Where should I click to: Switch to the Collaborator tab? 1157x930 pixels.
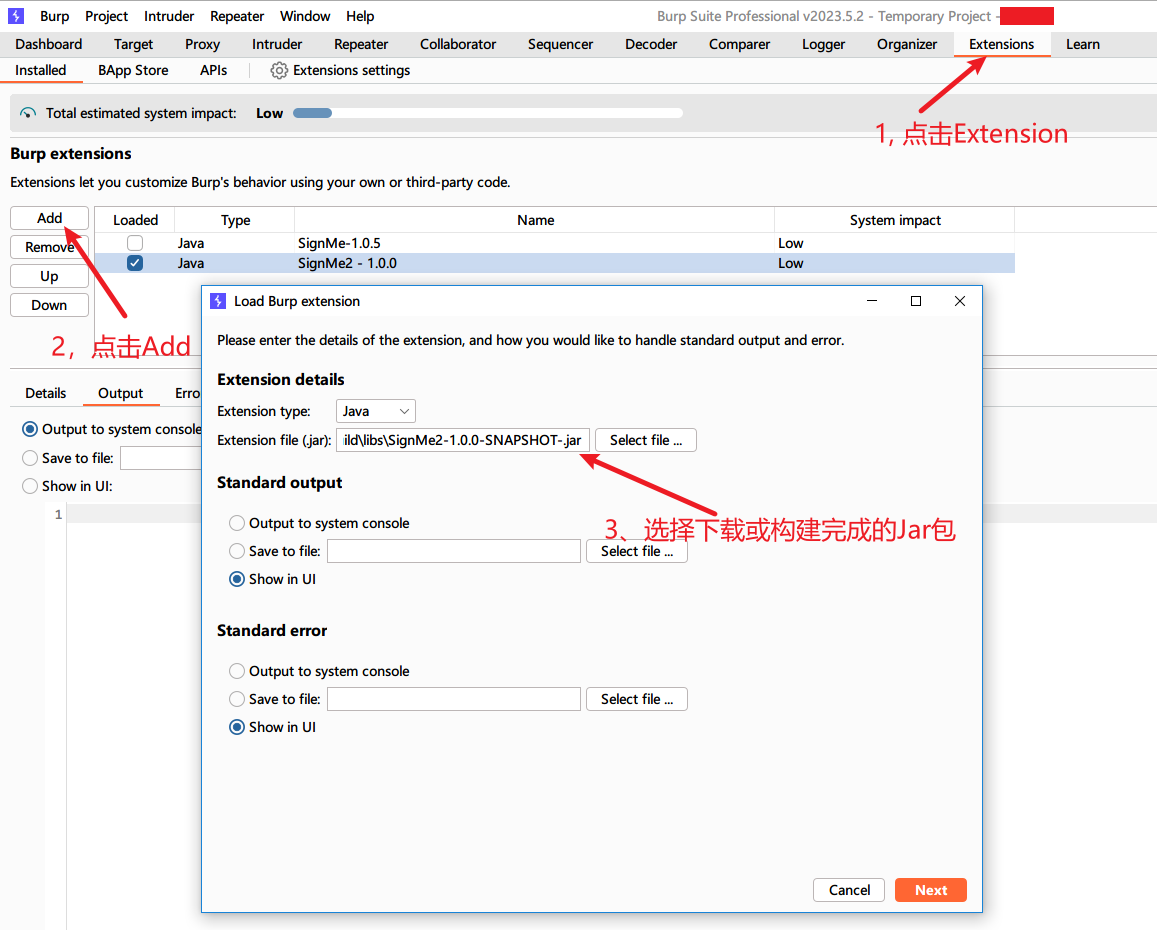(x=458, y=44)
